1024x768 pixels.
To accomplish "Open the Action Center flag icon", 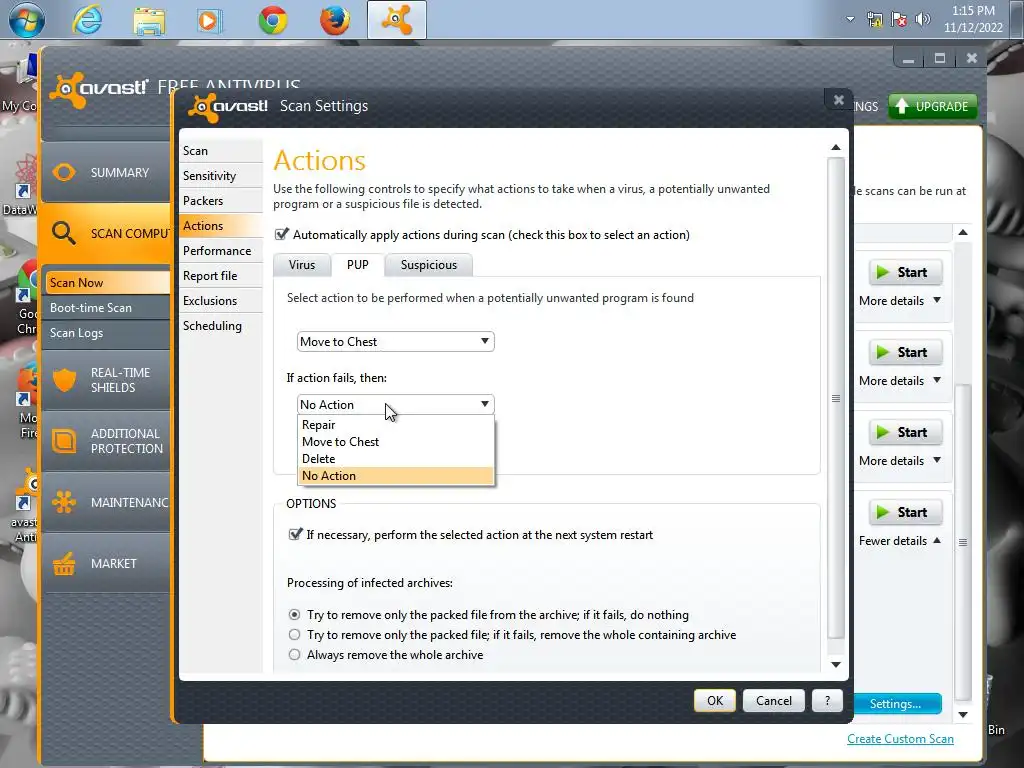I will (x=899, y=20).
